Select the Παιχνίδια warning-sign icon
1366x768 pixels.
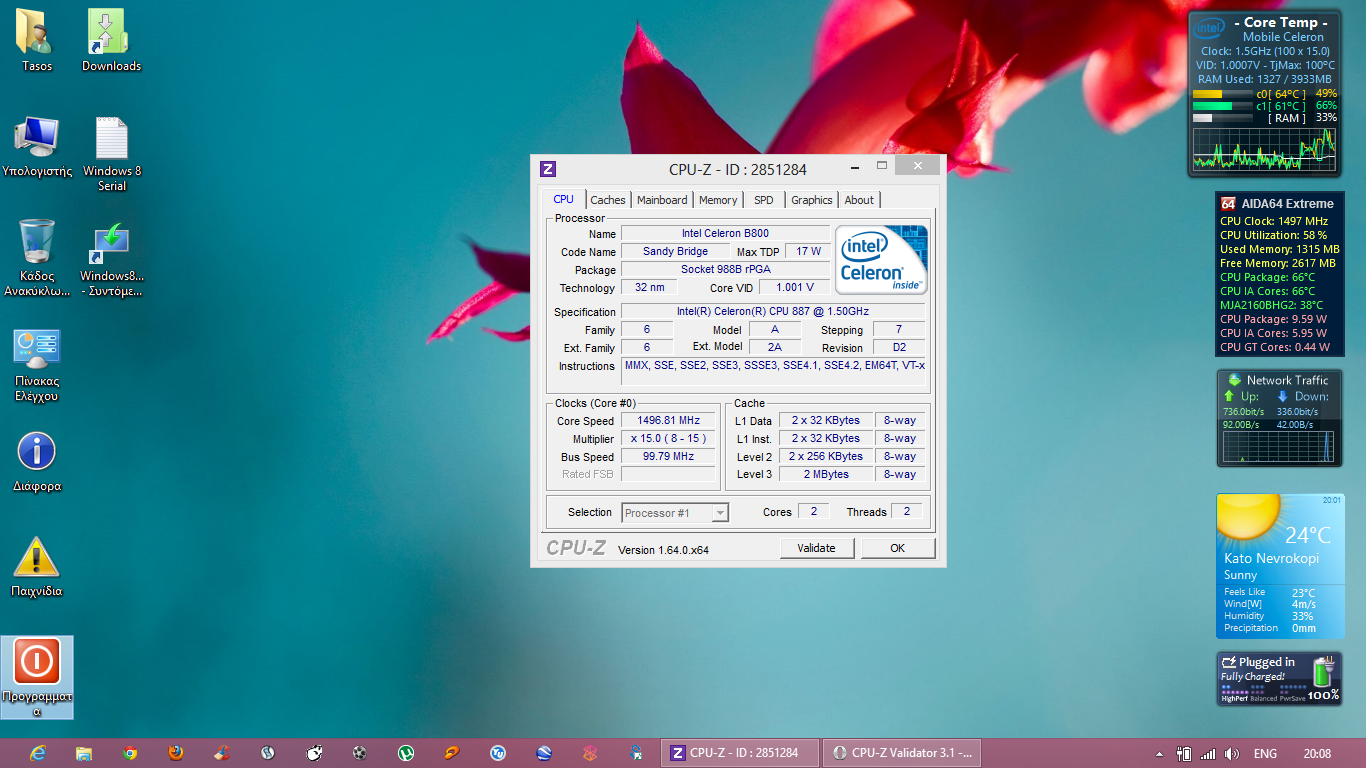point(37,567)
